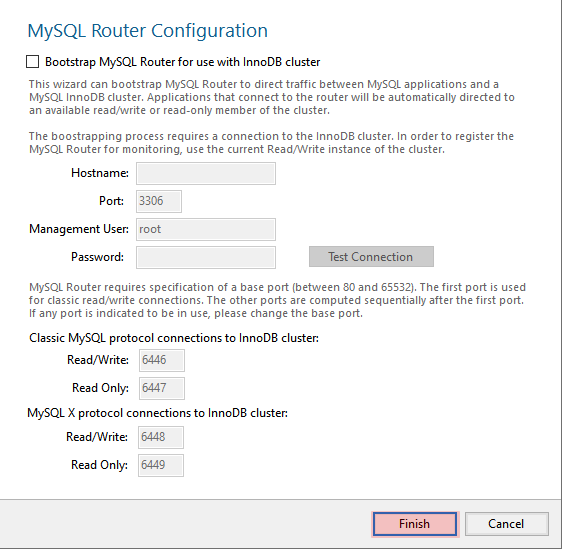Click the Password: label
The height and width of the screenshot is (549, 562).
pos(97,257)
